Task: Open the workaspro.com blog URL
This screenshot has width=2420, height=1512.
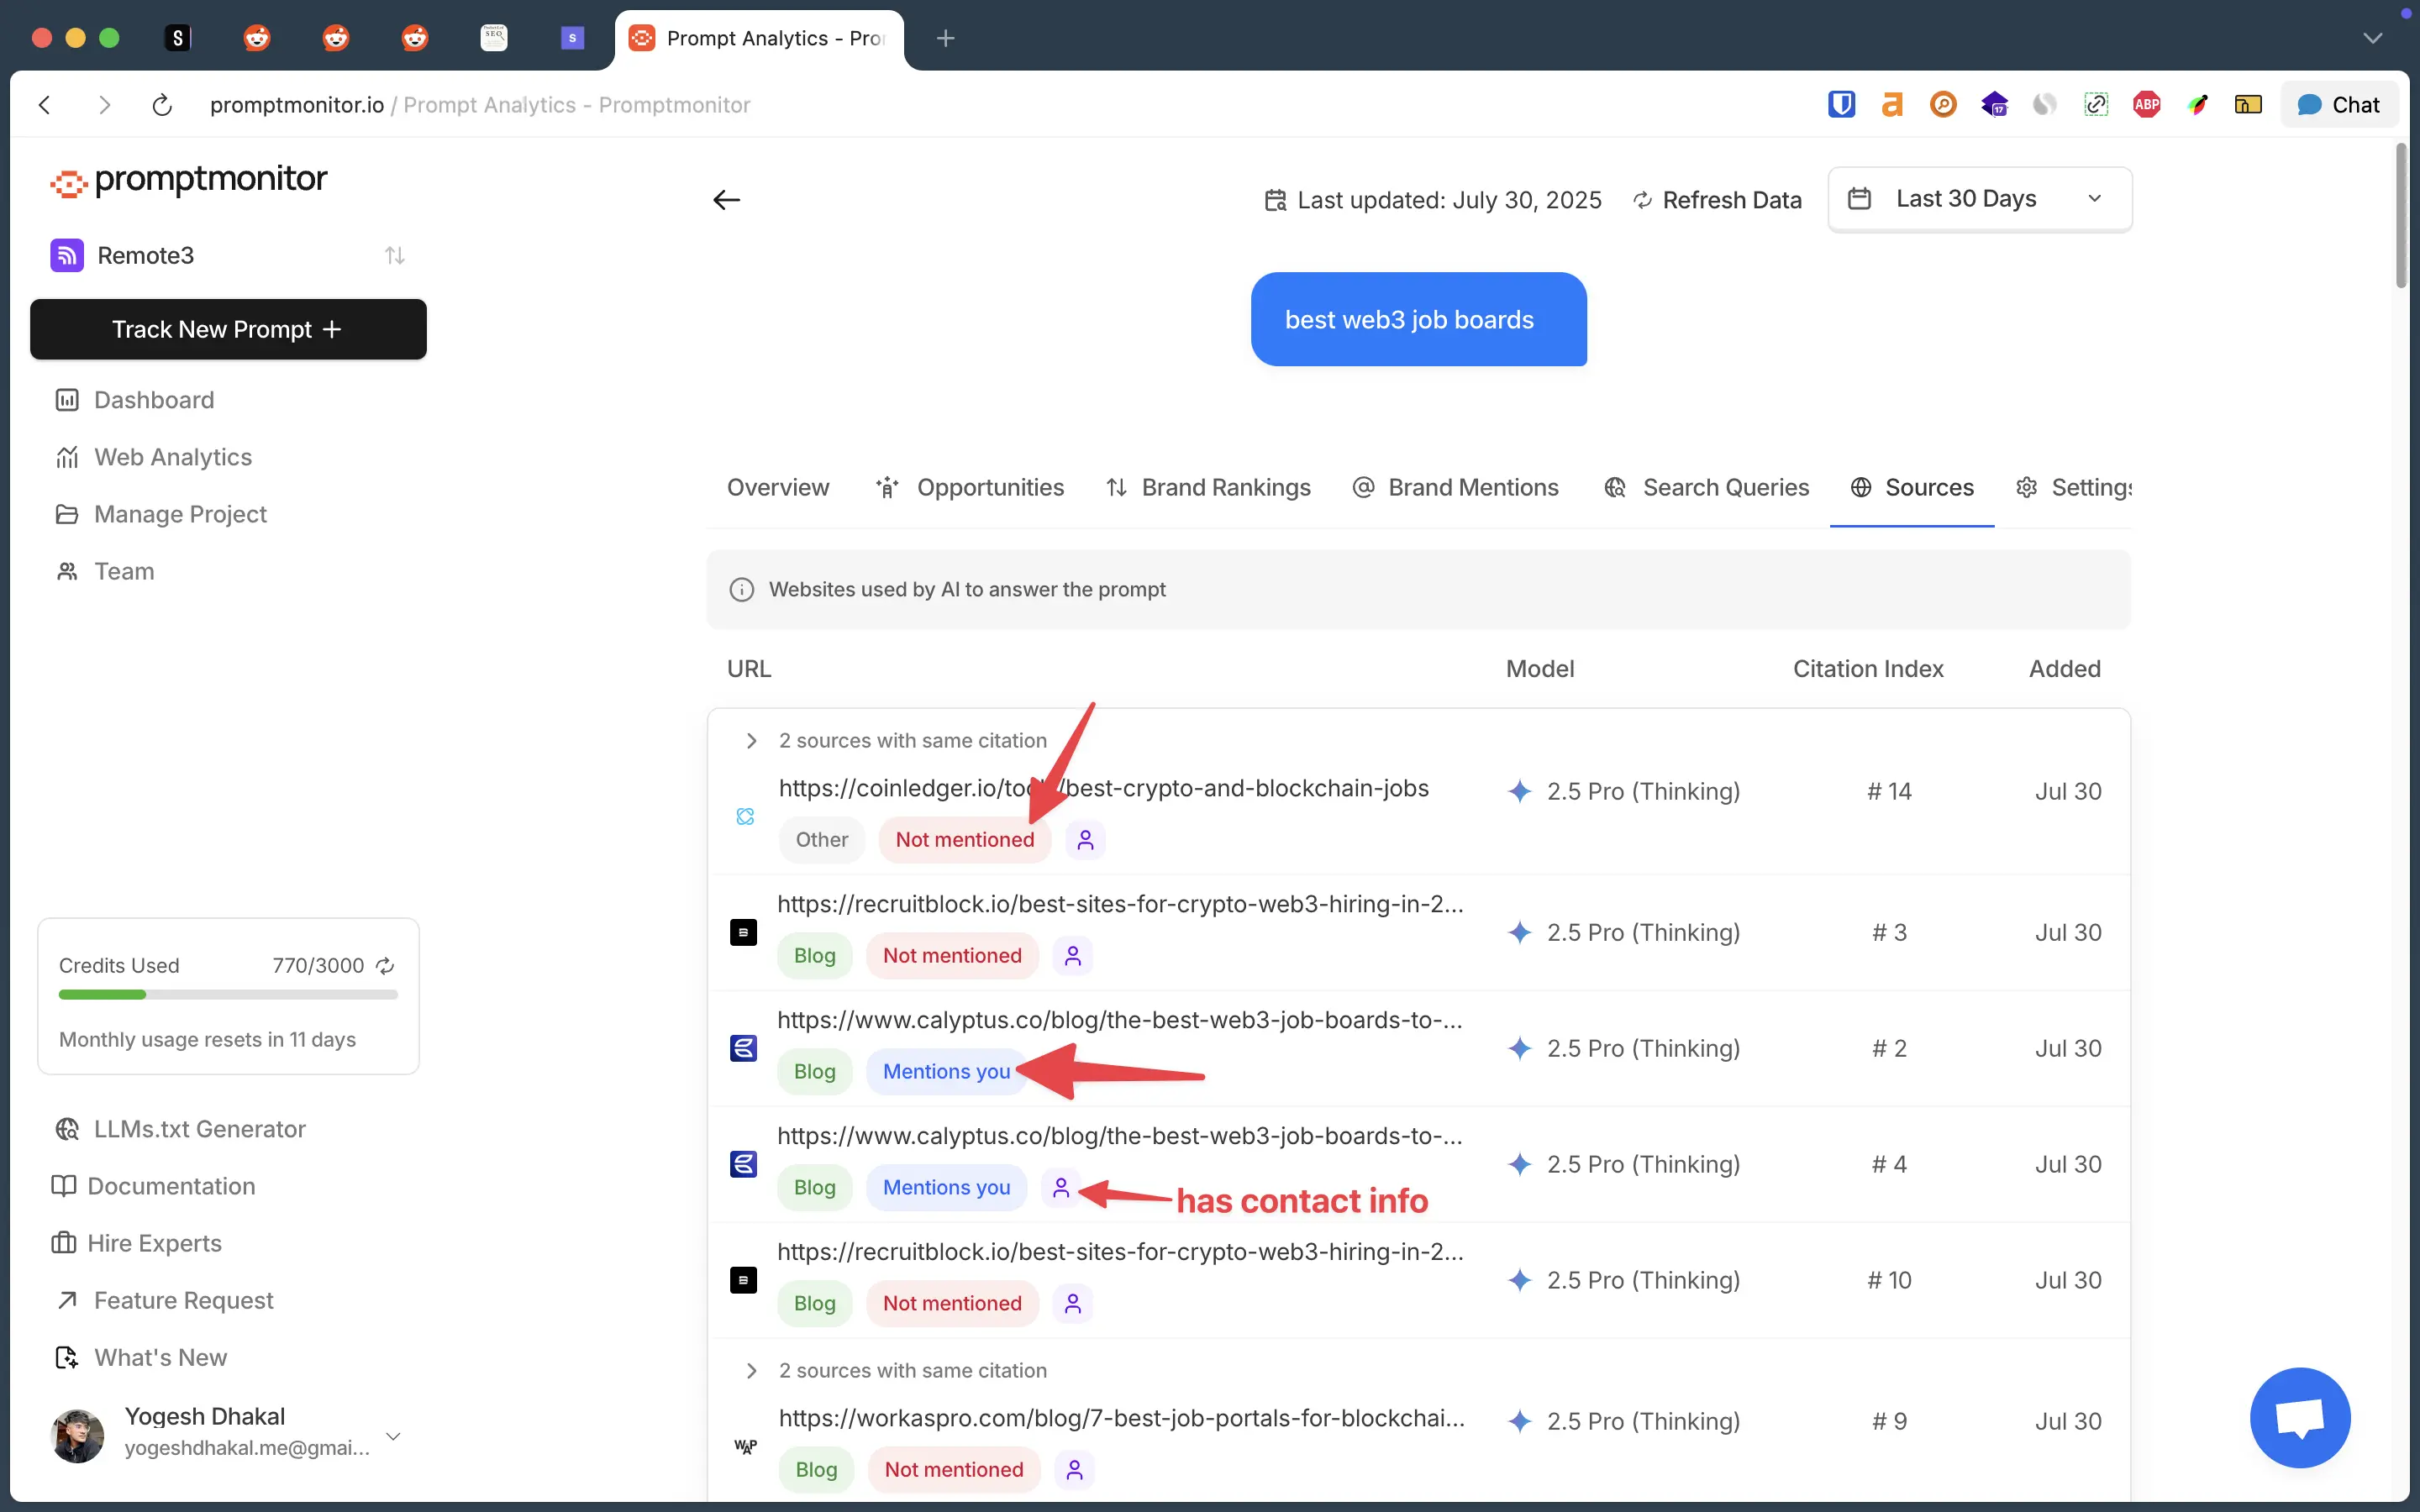Action: pyautogui.click(x=1122, y=1418)
